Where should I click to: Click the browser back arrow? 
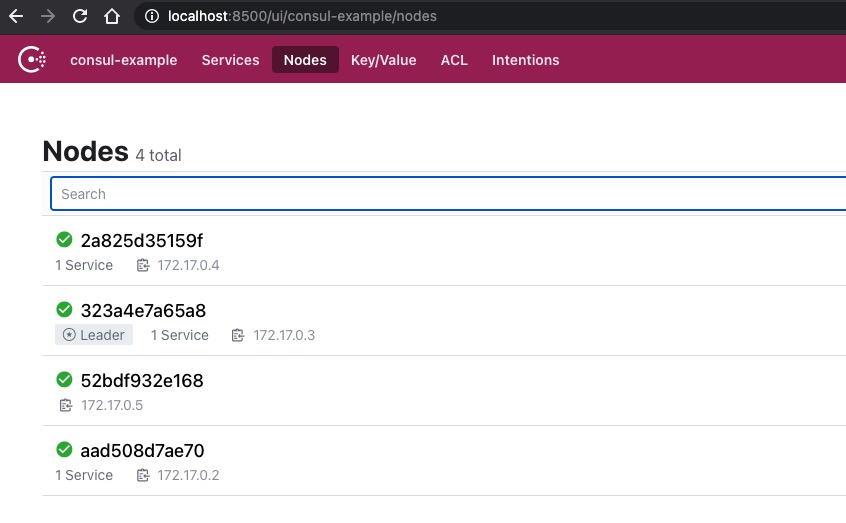(x=16, y=16)
